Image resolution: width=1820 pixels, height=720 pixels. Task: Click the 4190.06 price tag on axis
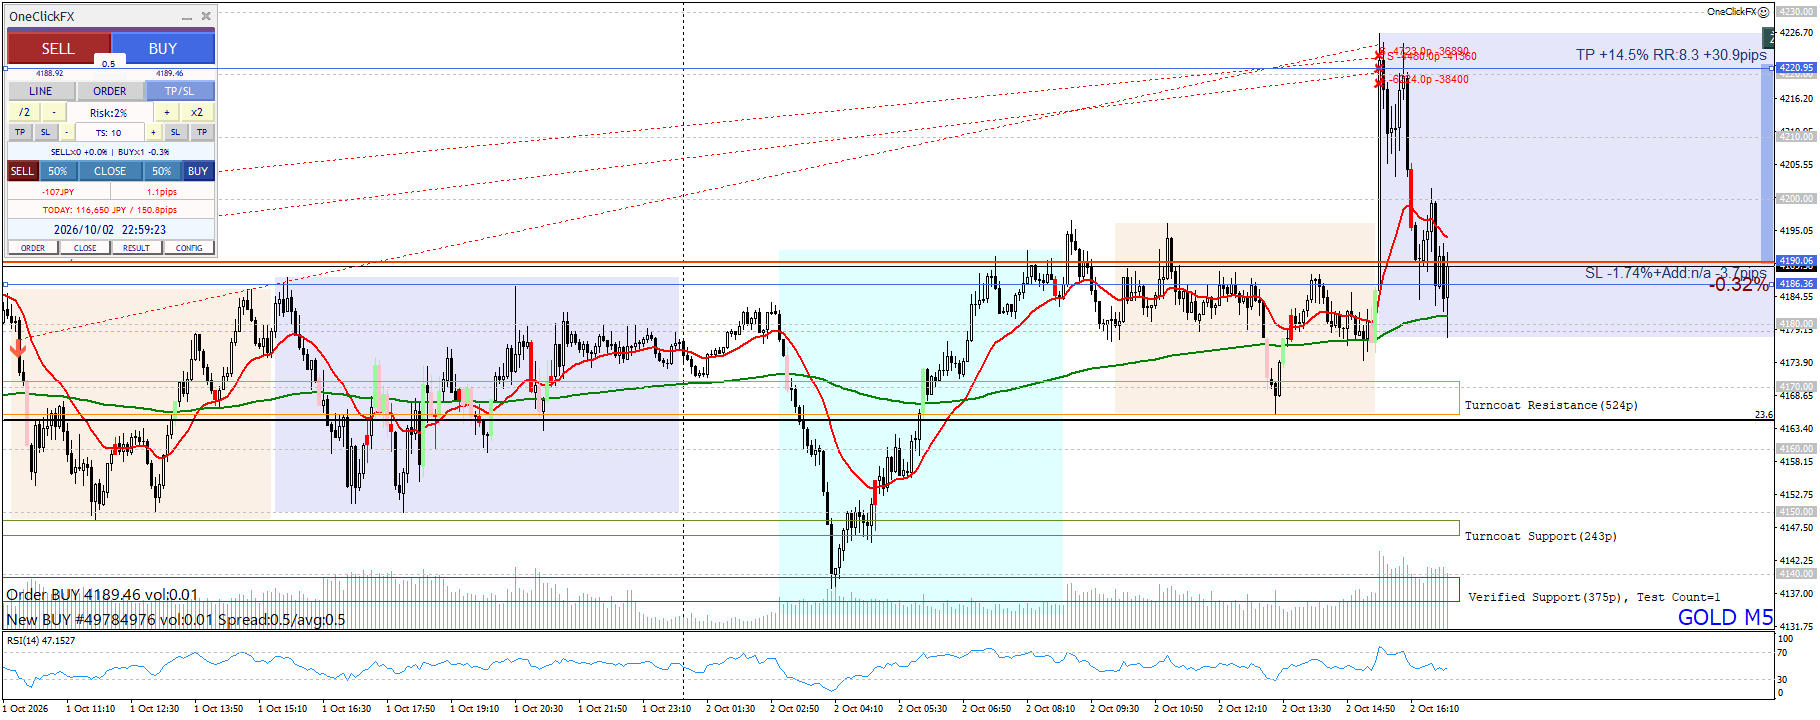pyautogui.click(x=1796, y=261)
